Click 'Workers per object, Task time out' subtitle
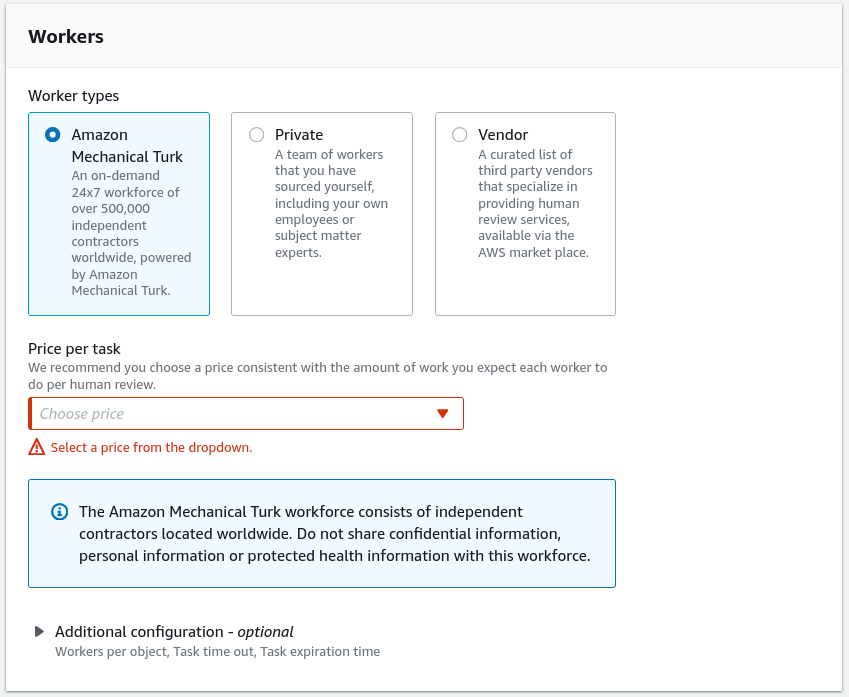The image size is (849, 697). [217, 652]
